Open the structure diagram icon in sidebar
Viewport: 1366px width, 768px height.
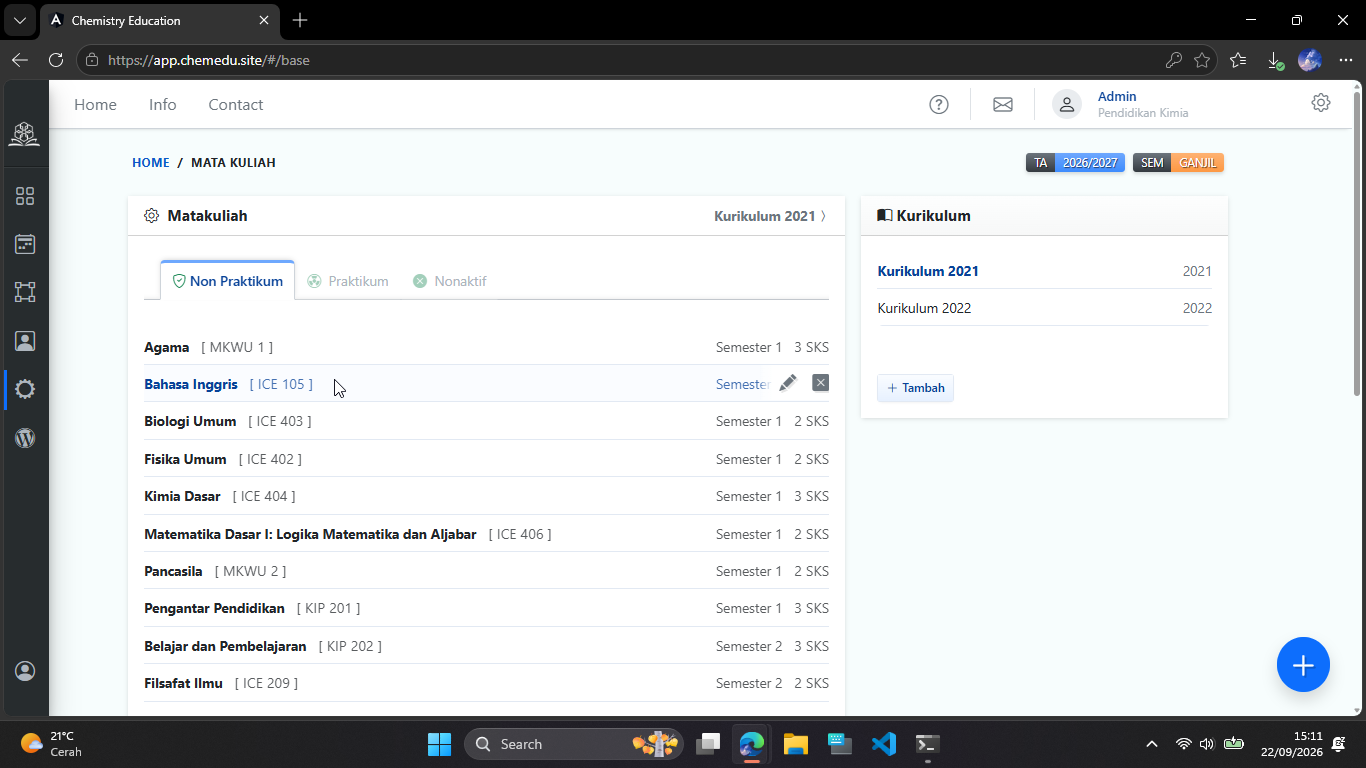(x=25, y=292)
